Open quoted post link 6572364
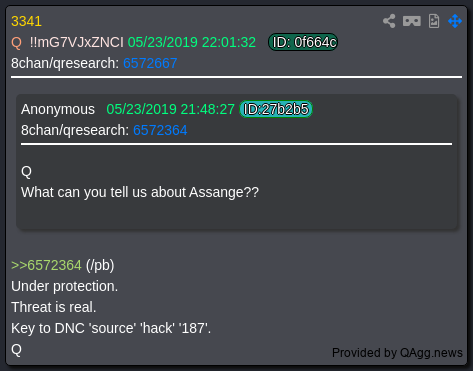The height and width of the screenshot is (371, 473). (160, 130)
